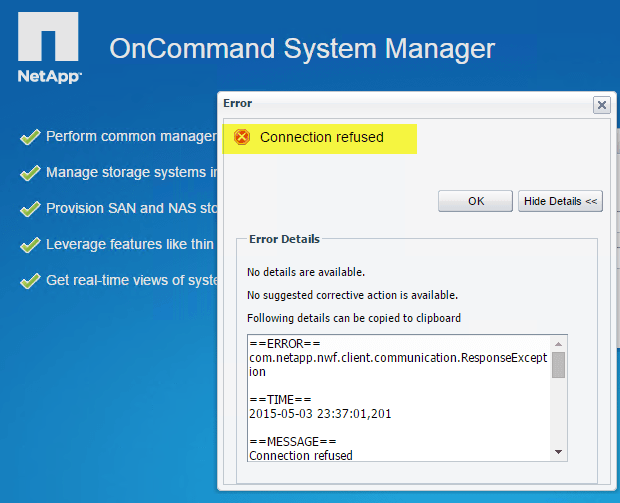
Task: Click the Error Details group label
Action: point(284,239)
